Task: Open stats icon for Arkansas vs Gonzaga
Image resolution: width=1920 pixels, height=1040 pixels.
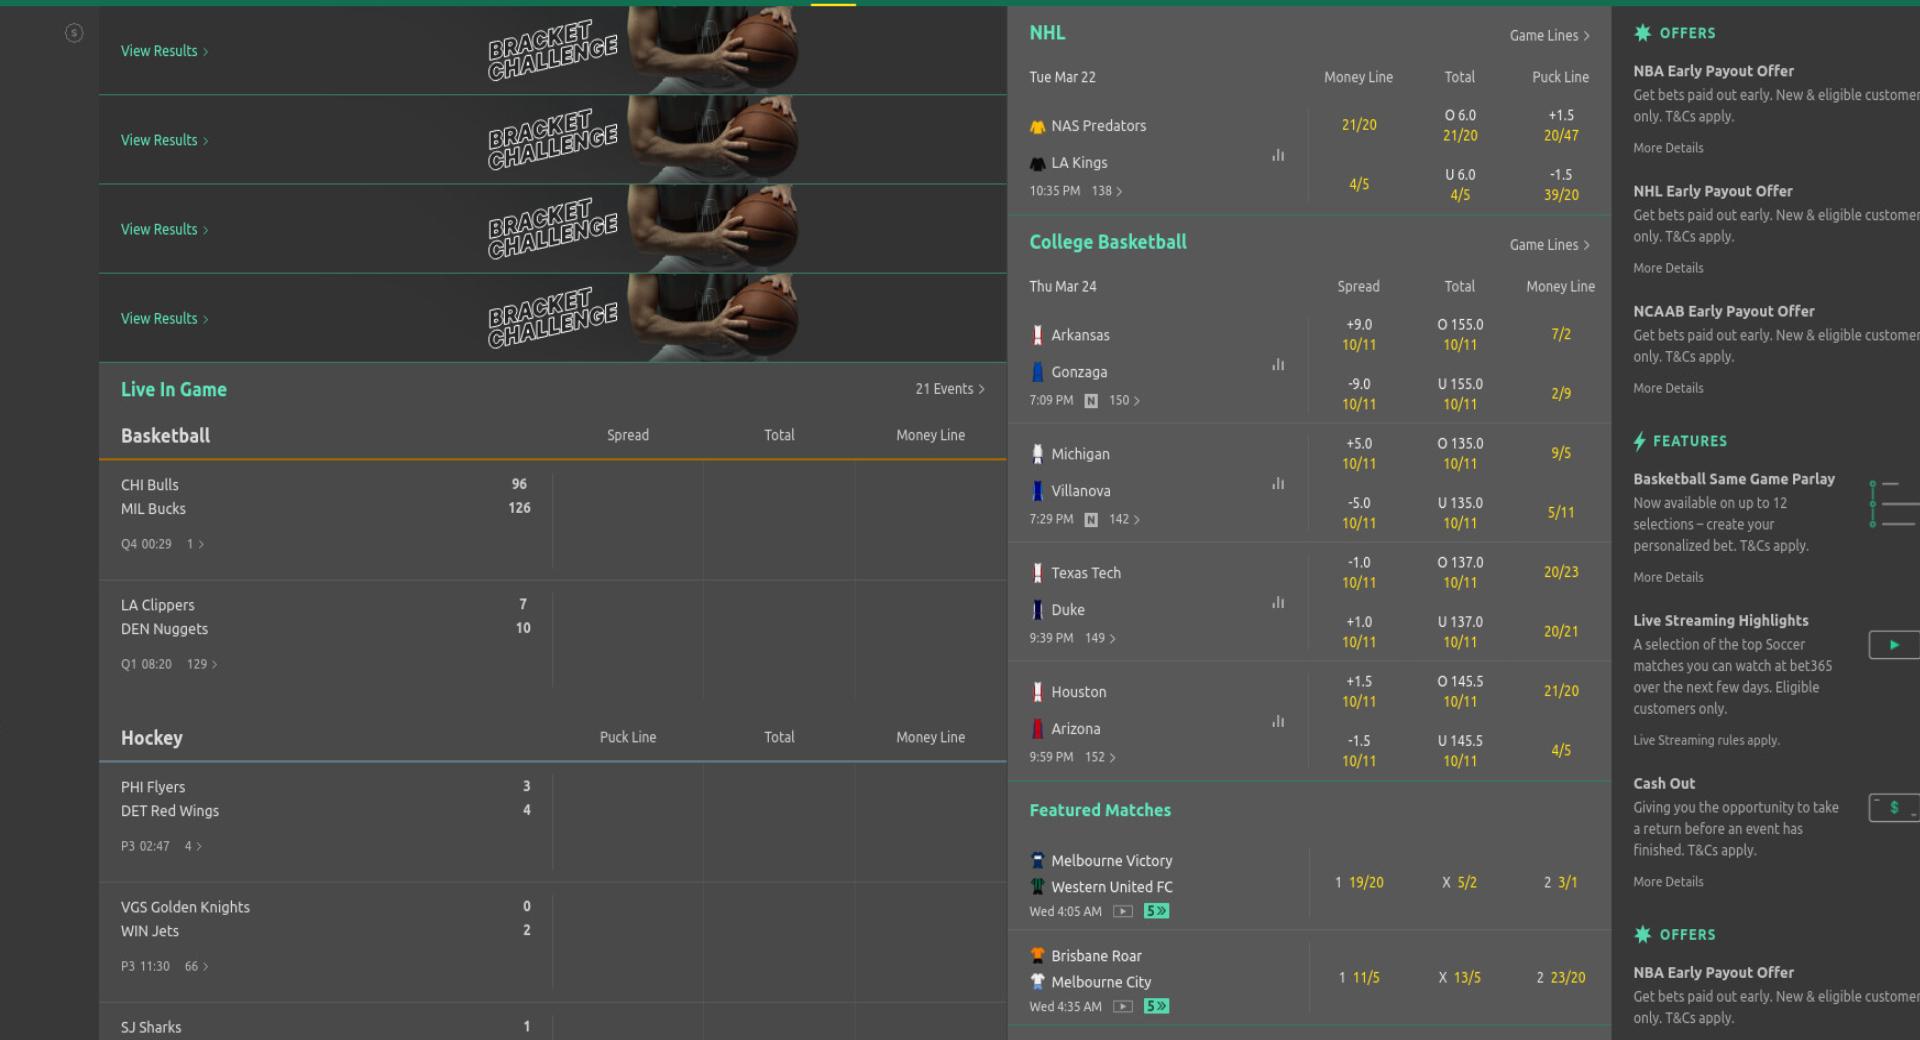Action: tap(1278, 364)
